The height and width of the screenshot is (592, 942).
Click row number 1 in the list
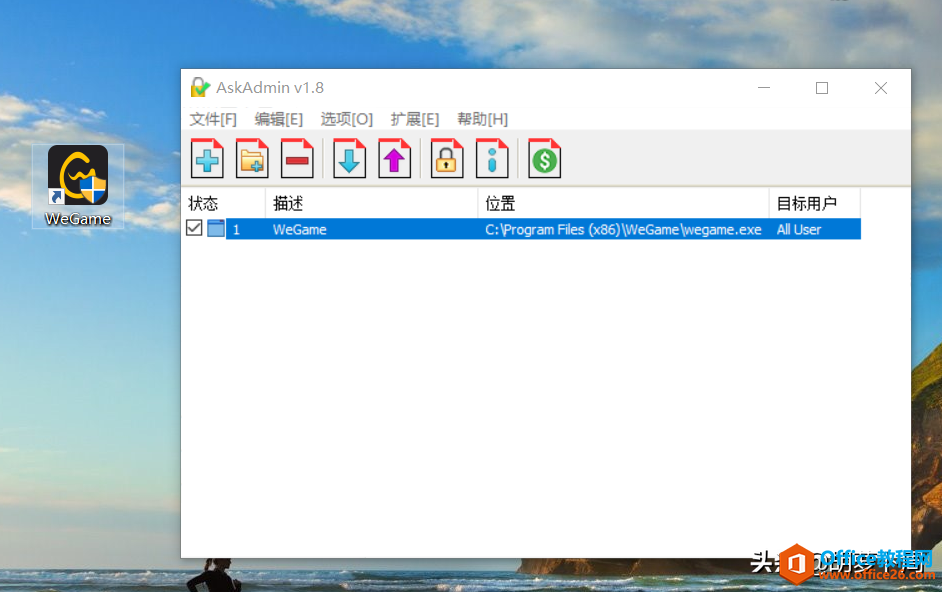point(236,230)
